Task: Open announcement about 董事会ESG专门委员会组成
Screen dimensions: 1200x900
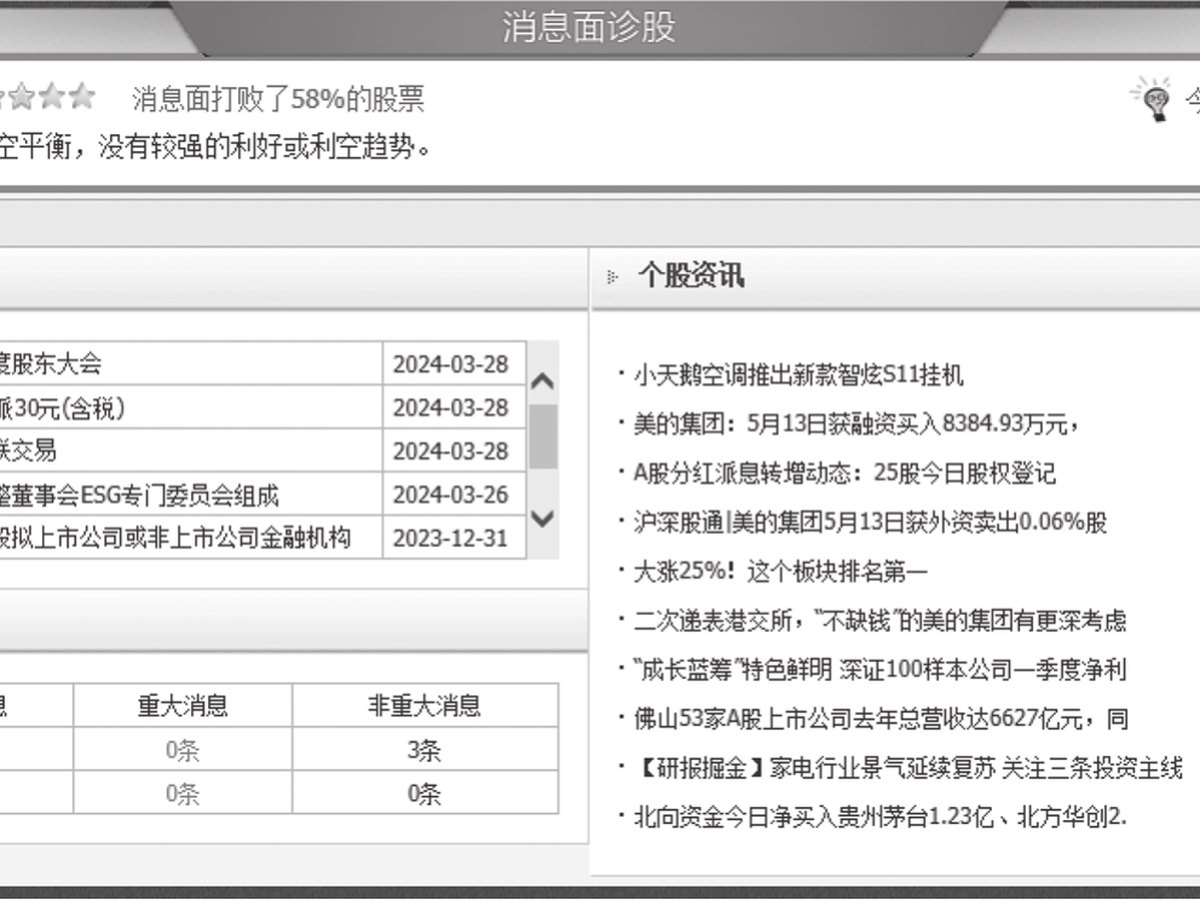Action: 191,495
